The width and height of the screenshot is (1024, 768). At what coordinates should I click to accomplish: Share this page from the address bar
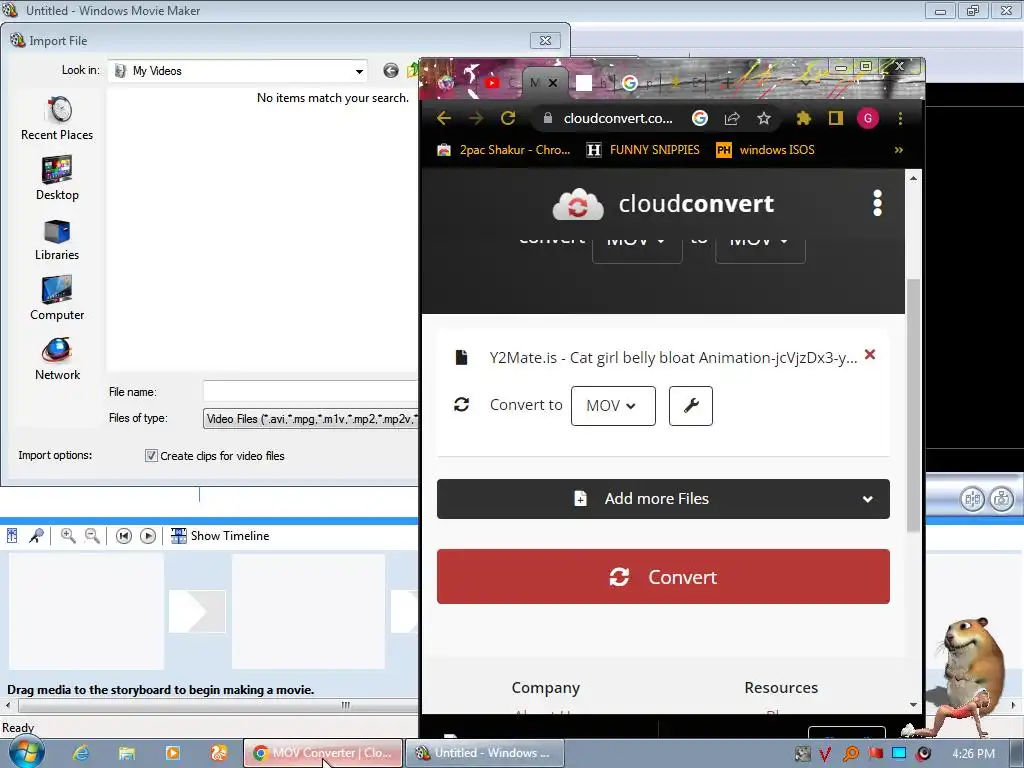click(731, 118)
